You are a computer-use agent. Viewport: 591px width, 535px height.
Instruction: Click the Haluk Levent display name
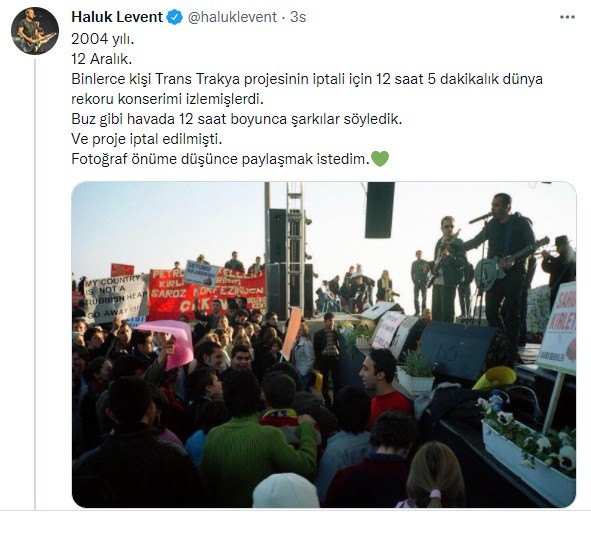pyautogui.click(x=117, y=17)
